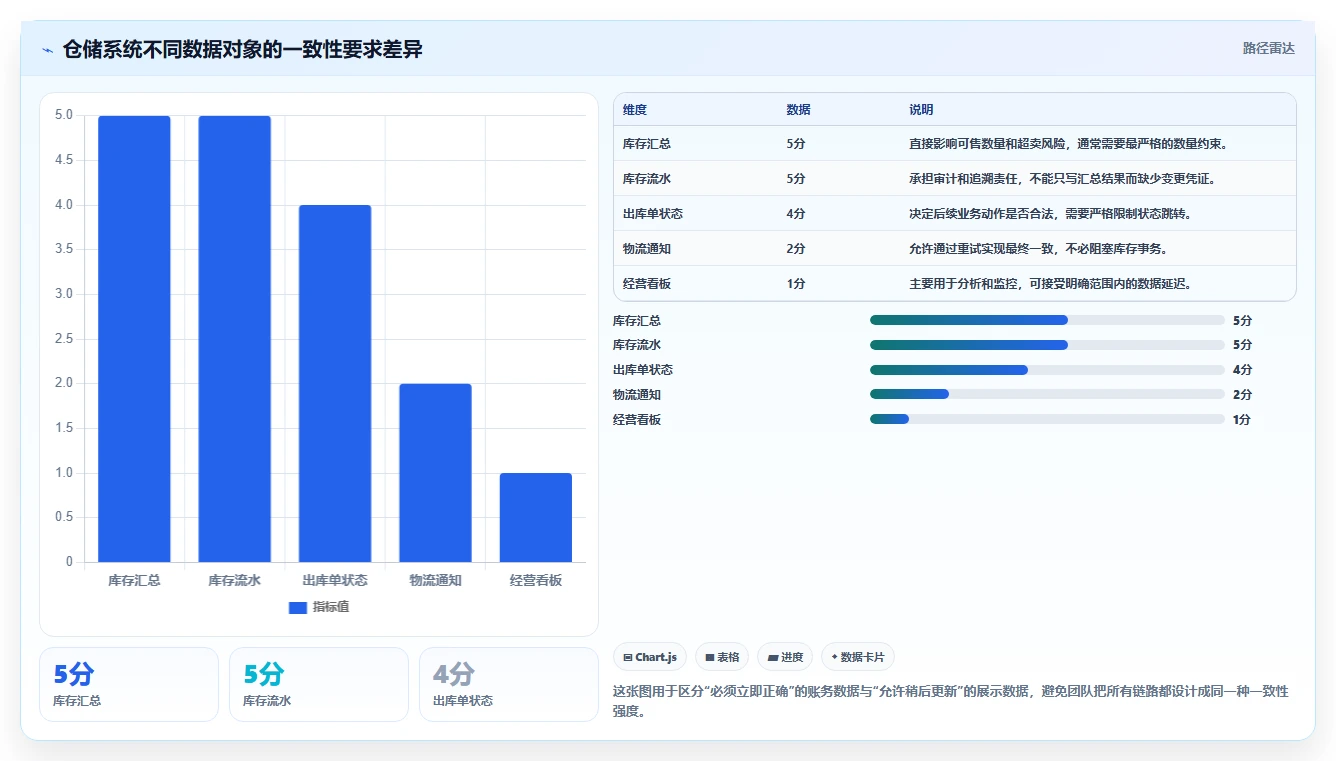Select the 物流通知 cell in the table
This screenshot has width=1336, height=761.
click(x=647, y=249)
